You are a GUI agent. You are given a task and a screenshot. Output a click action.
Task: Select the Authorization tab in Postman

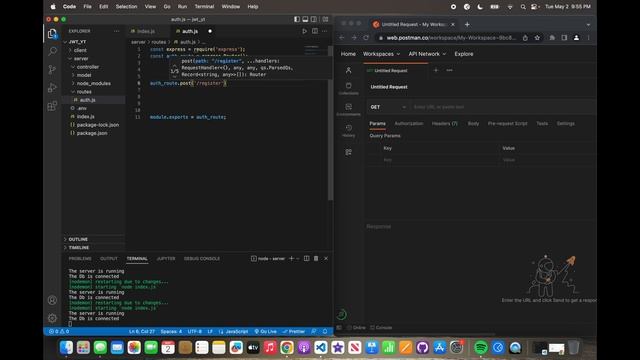(409, 123)
